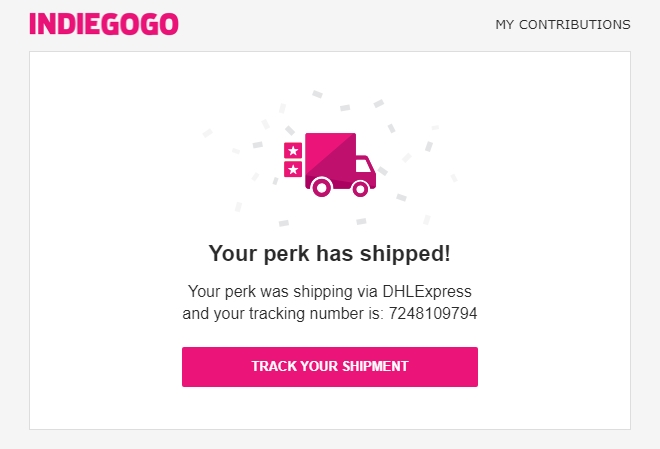Click the DHLExpress carrier name
Viewport: 660px width, 449px height.
click(427, 291)
